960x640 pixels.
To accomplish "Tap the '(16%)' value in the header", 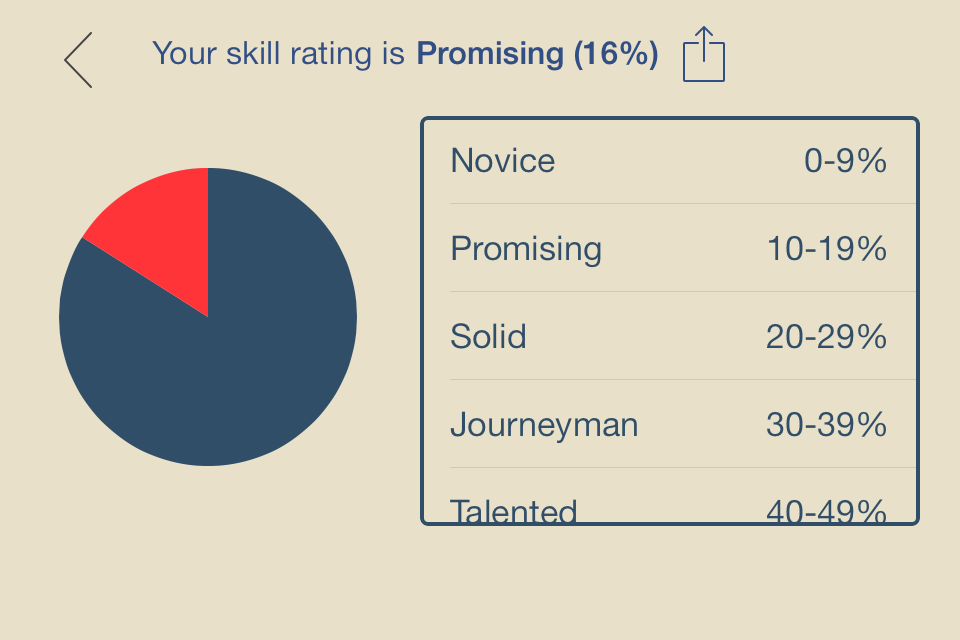I will point(616,54).
